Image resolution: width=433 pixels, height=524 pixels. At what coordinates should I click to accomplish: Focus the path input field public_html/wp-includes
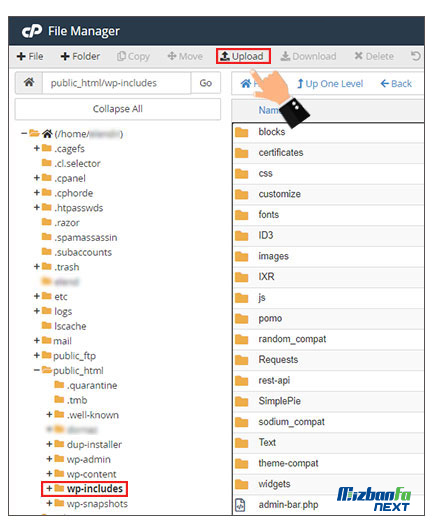(x=117, y=83)
